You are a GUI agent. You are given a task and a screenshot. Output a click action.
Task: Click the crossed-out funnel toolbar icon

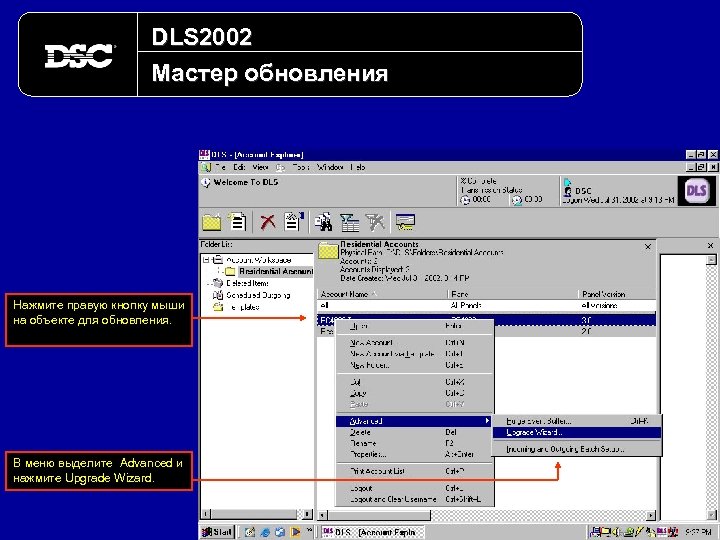point(375,223)
